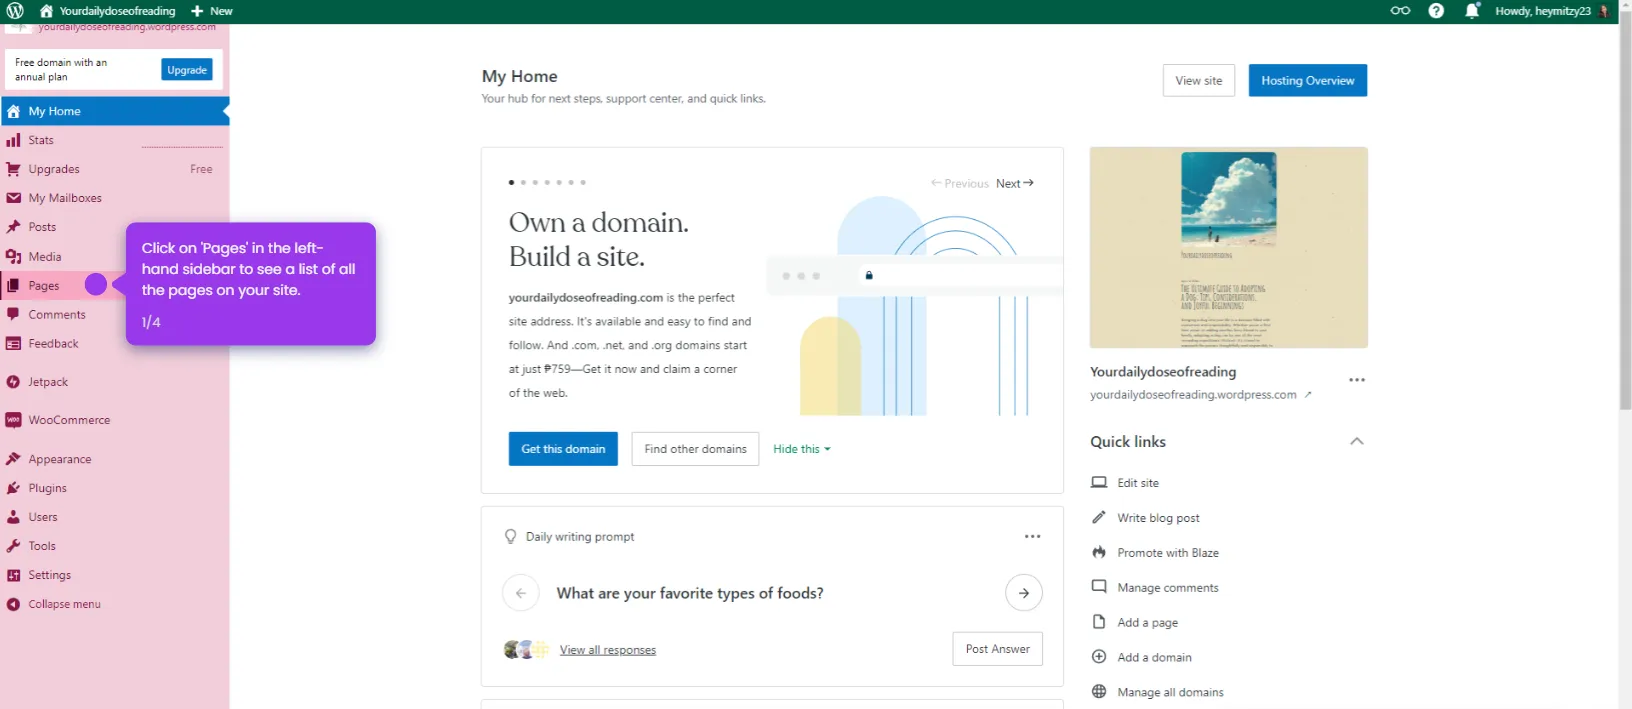Image resolution: width=1632 pixels, height=709 pixels.
Task: Click the Post Answer button
Action: tap(998, 649)
